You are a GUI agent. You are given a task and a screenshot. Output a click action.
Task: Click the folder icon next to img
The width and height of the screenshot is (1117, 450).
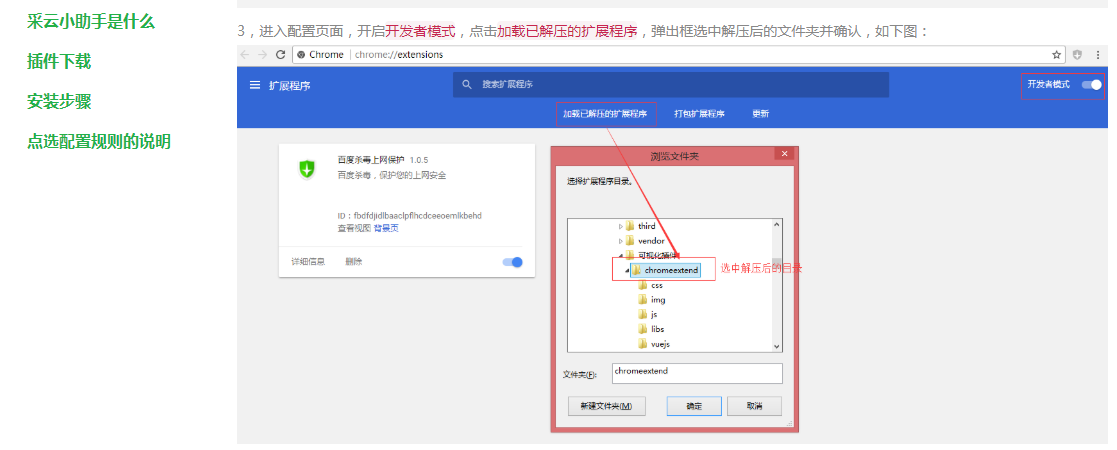pos(643,300)
